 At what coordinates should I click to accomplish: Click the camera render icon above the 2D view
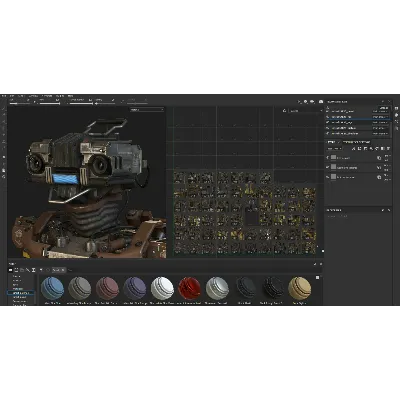click(x=321, y=102)
